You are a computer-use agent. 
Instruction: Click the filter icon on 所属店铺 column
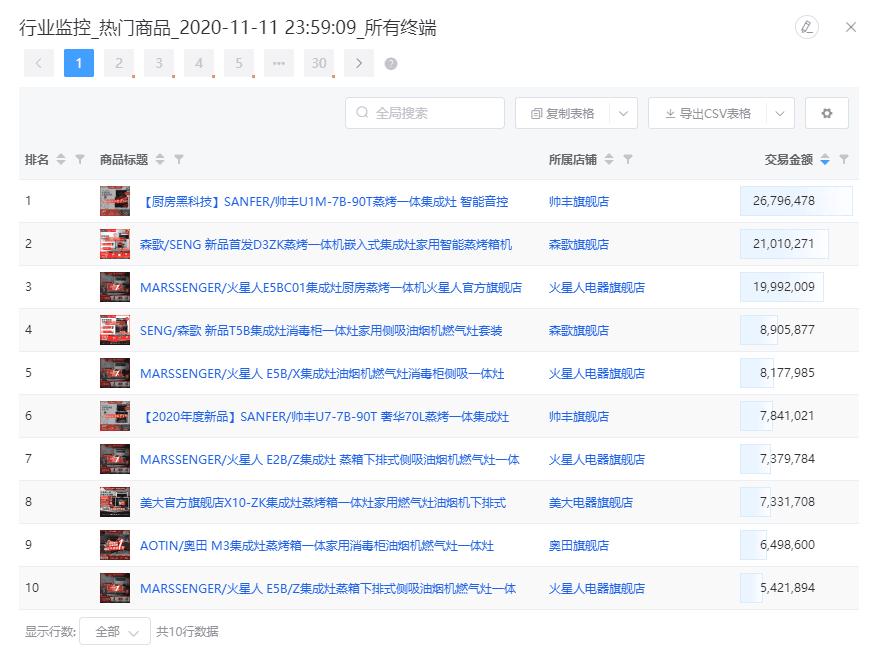click(629, 158)
